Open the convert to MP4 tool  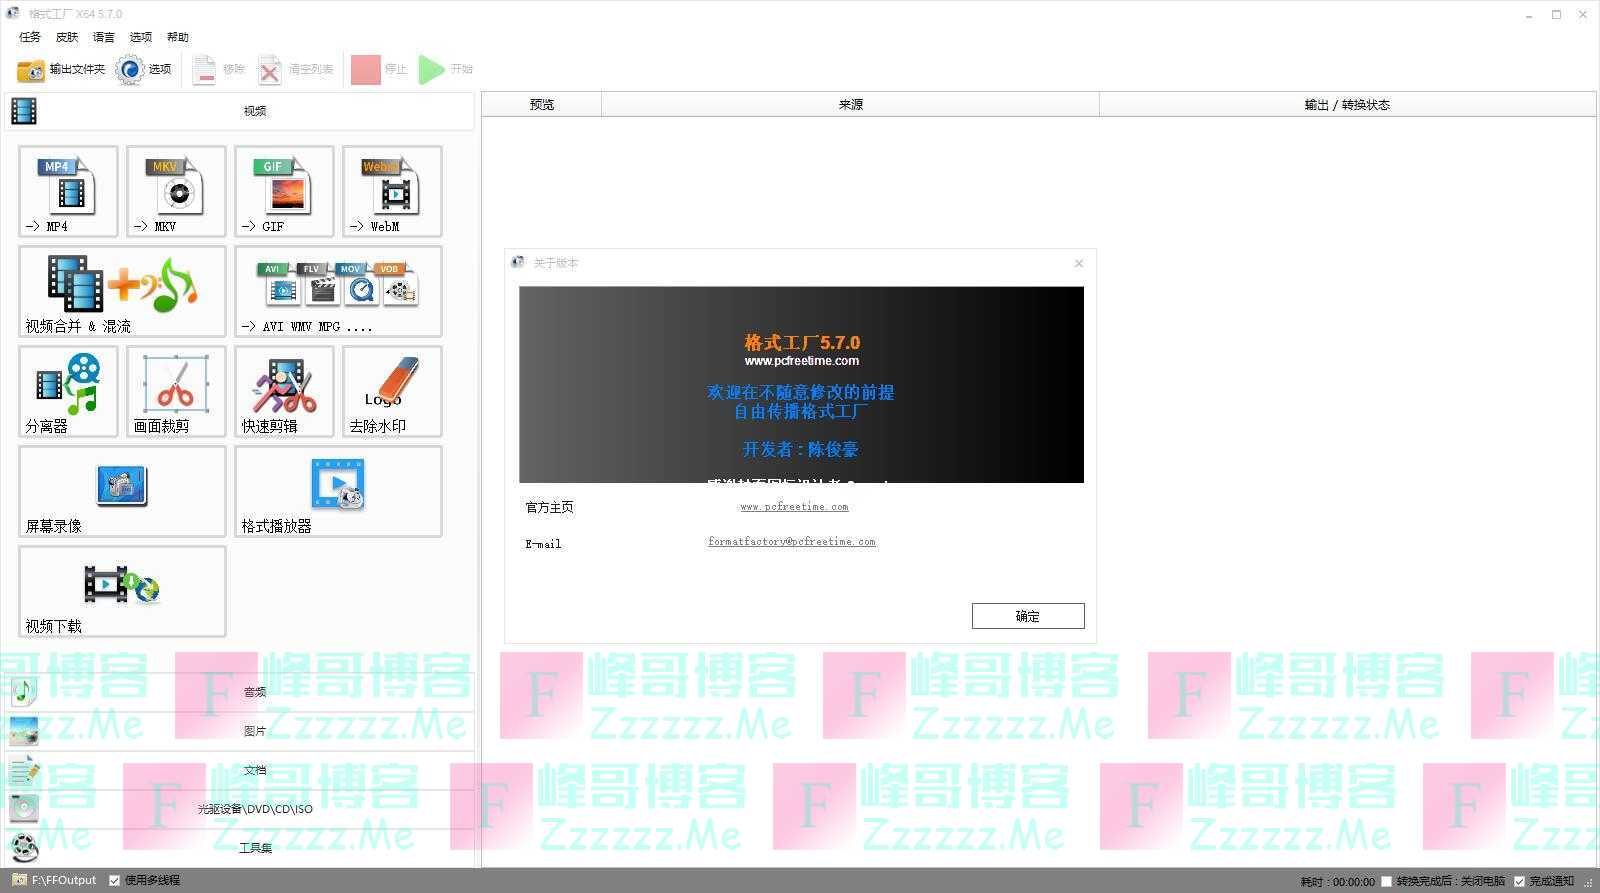pyautogui.click(x=68, y=191)
